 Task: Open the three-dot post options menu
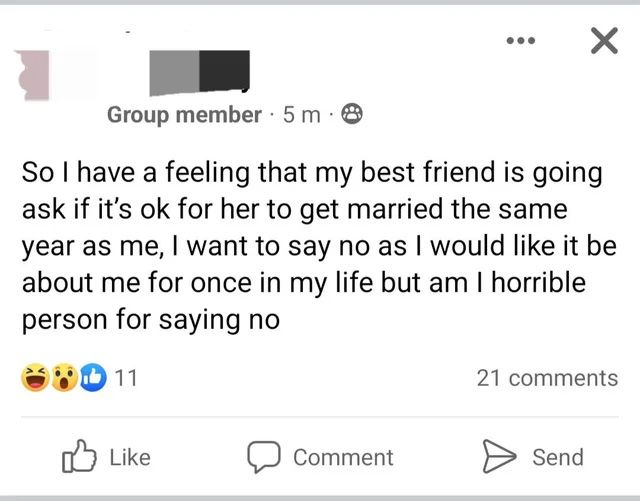pos(521,40)
